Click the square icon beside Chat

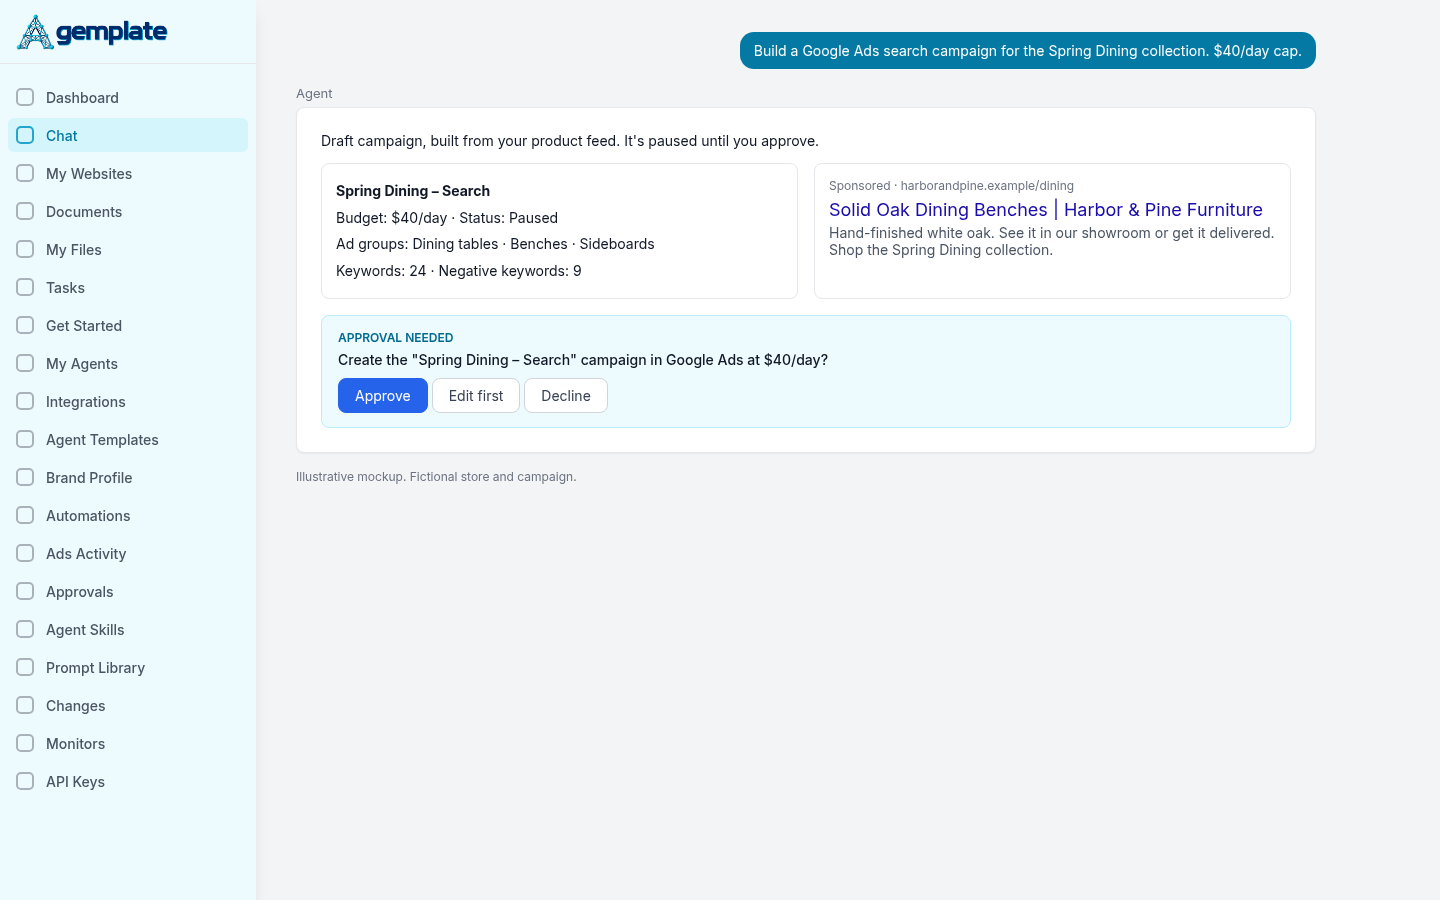pyautogui.click(x=25, y=135)
